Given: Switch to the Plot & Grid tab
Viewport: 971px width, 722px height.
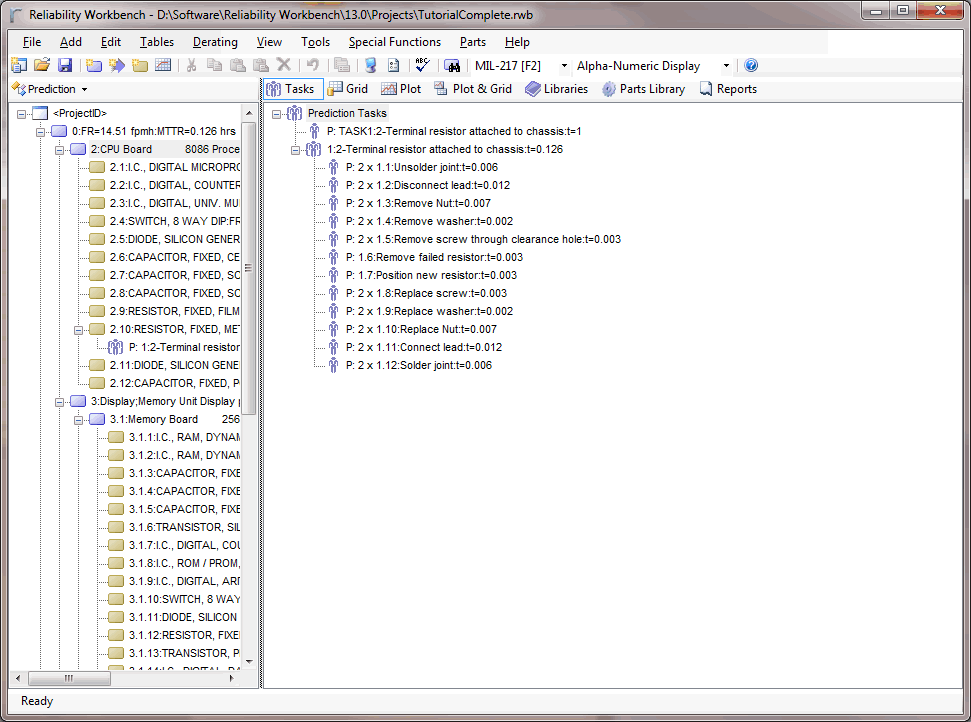Looking at the screenshot, I should [x=472, y=89].
